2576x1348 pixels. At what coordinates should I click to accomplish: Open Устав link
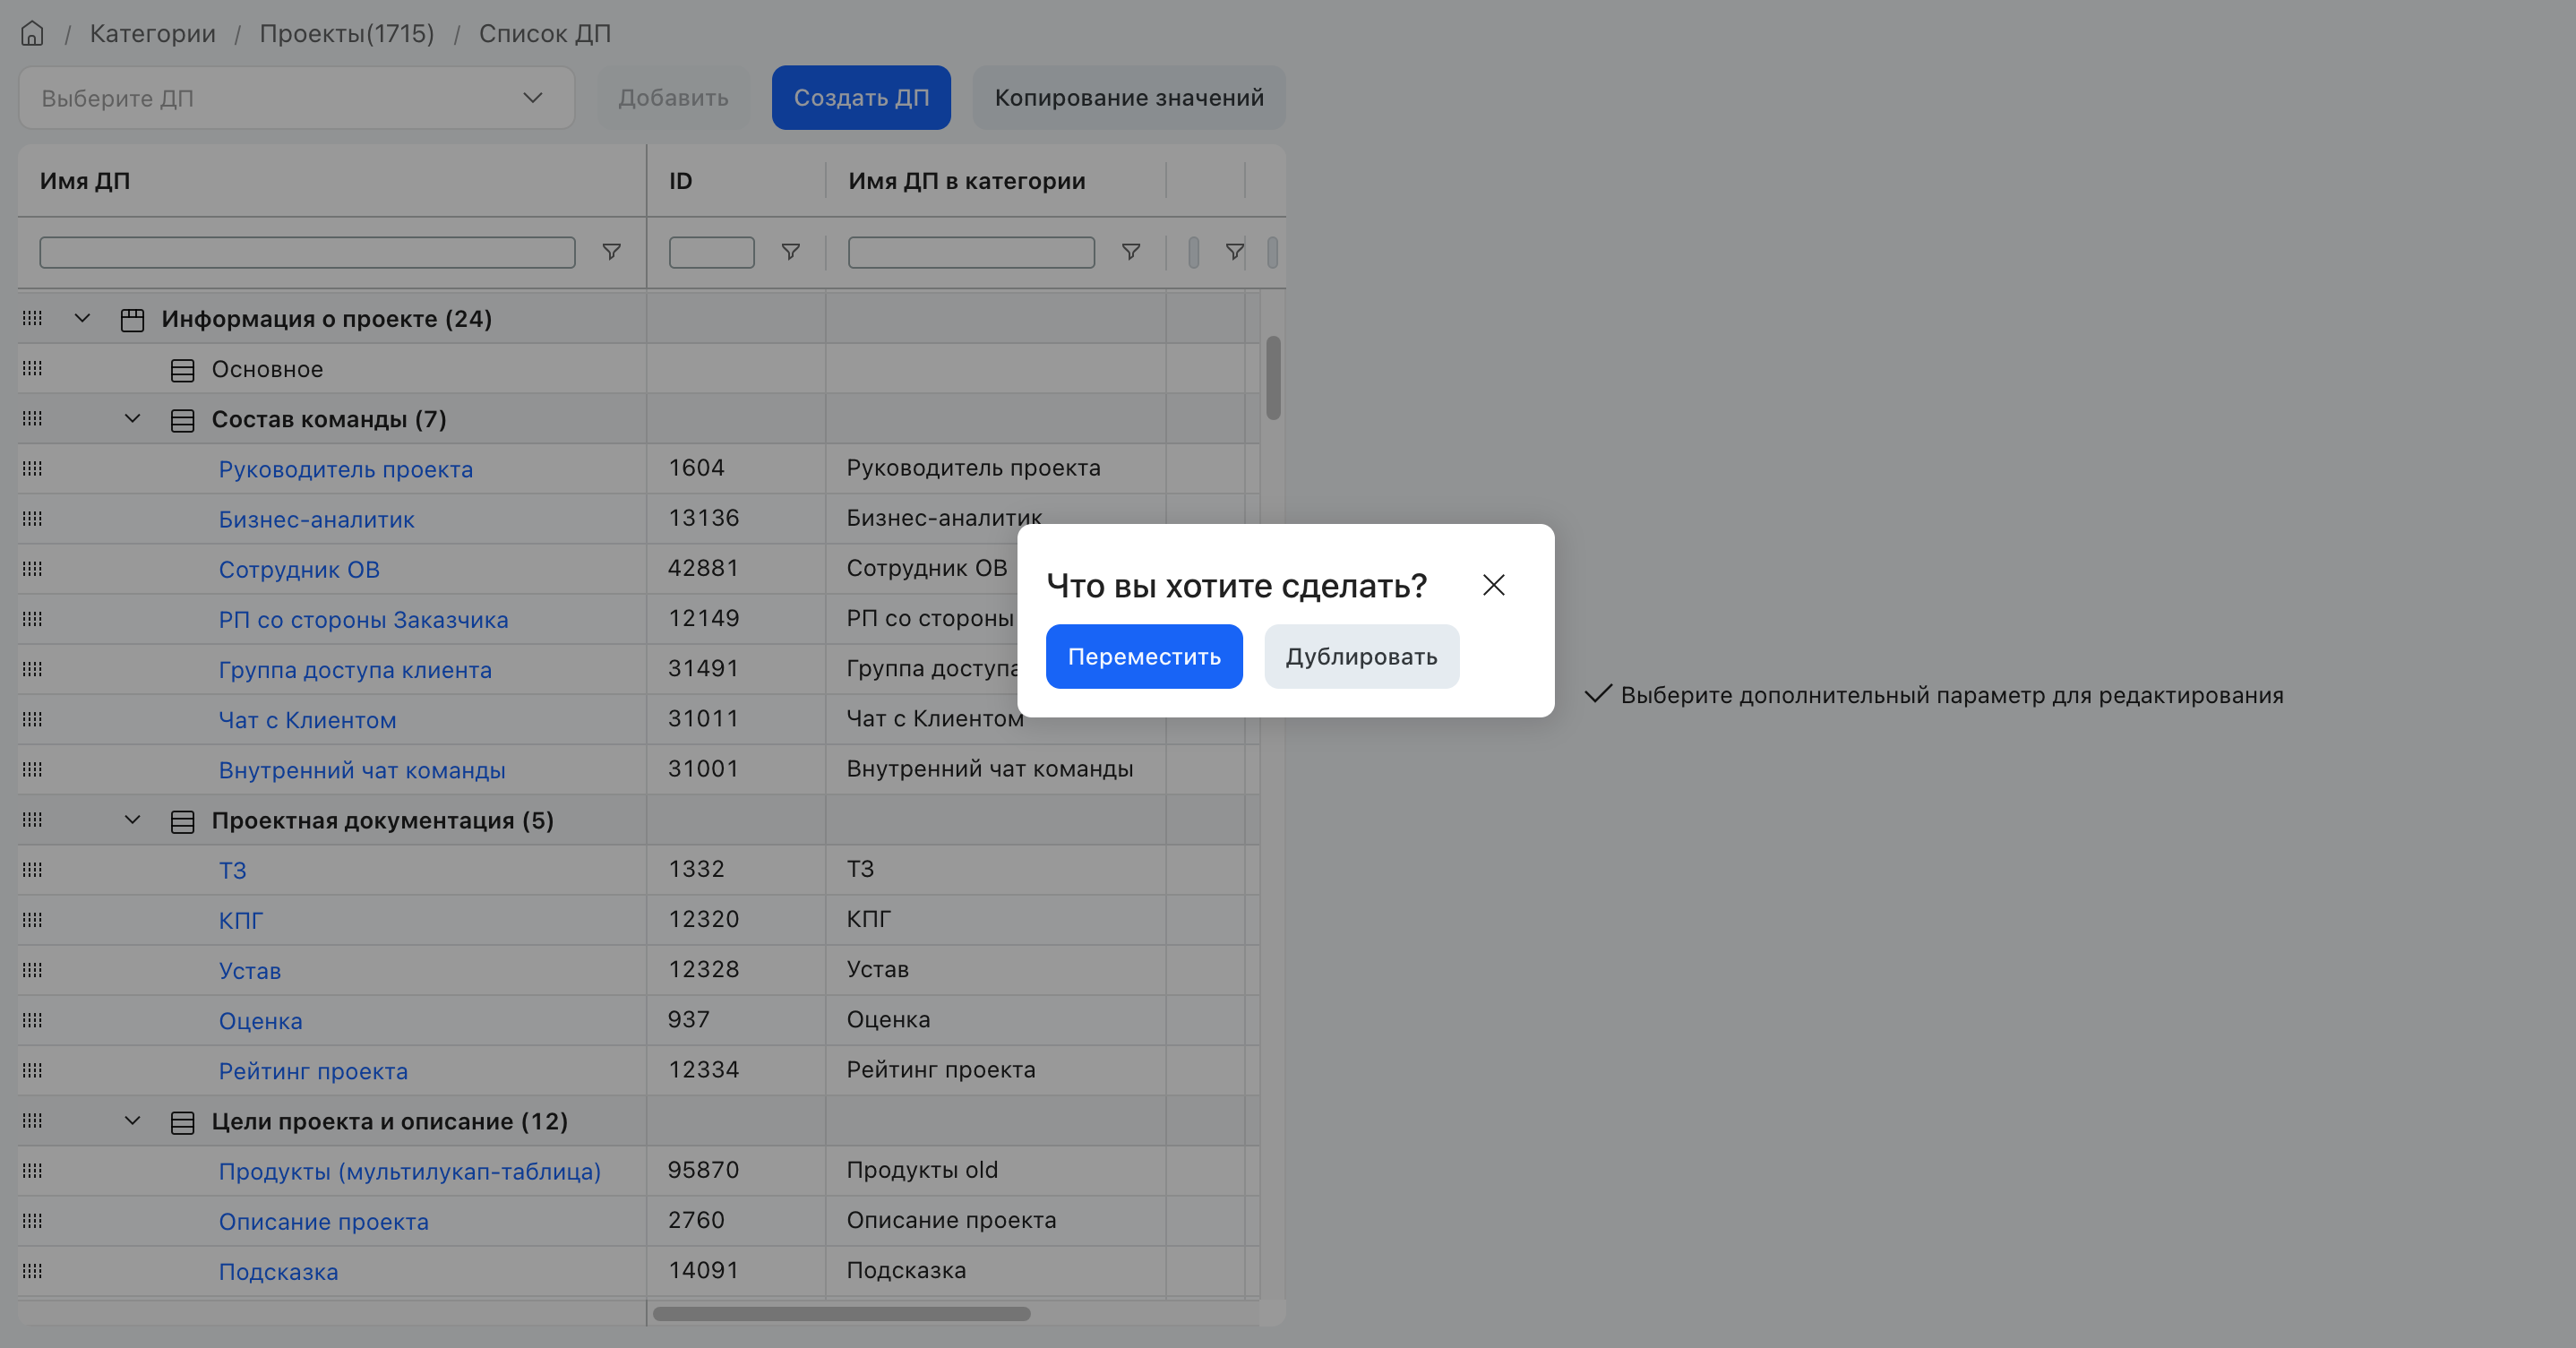[250, 970]
